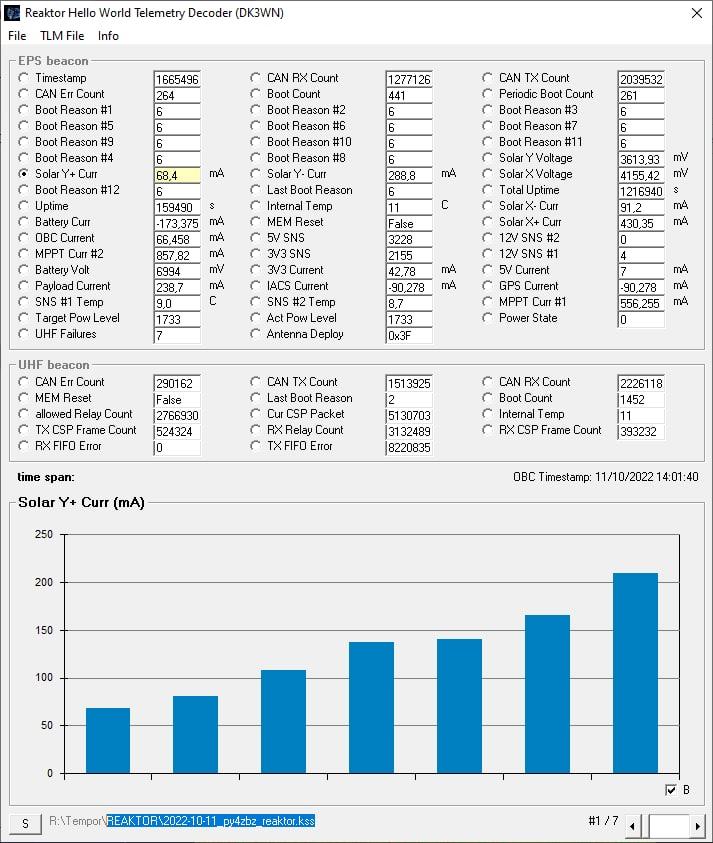
Task: Click the TX FIFO Error value 8220835
Action: pos(409,447)
